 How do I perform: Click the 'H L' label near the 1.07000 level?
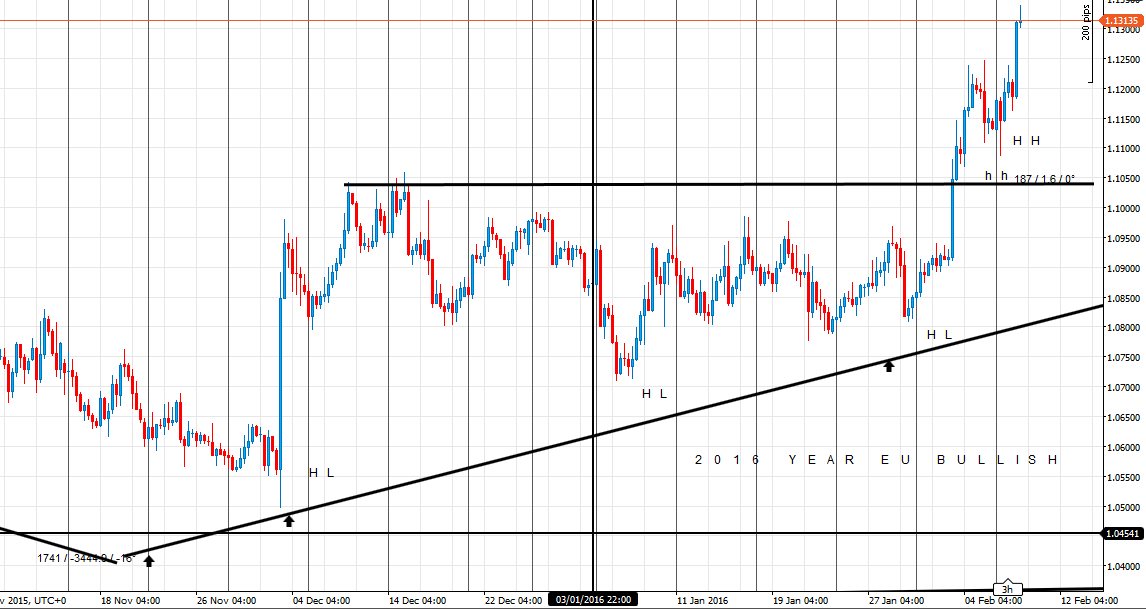click(x=654, y=393)
